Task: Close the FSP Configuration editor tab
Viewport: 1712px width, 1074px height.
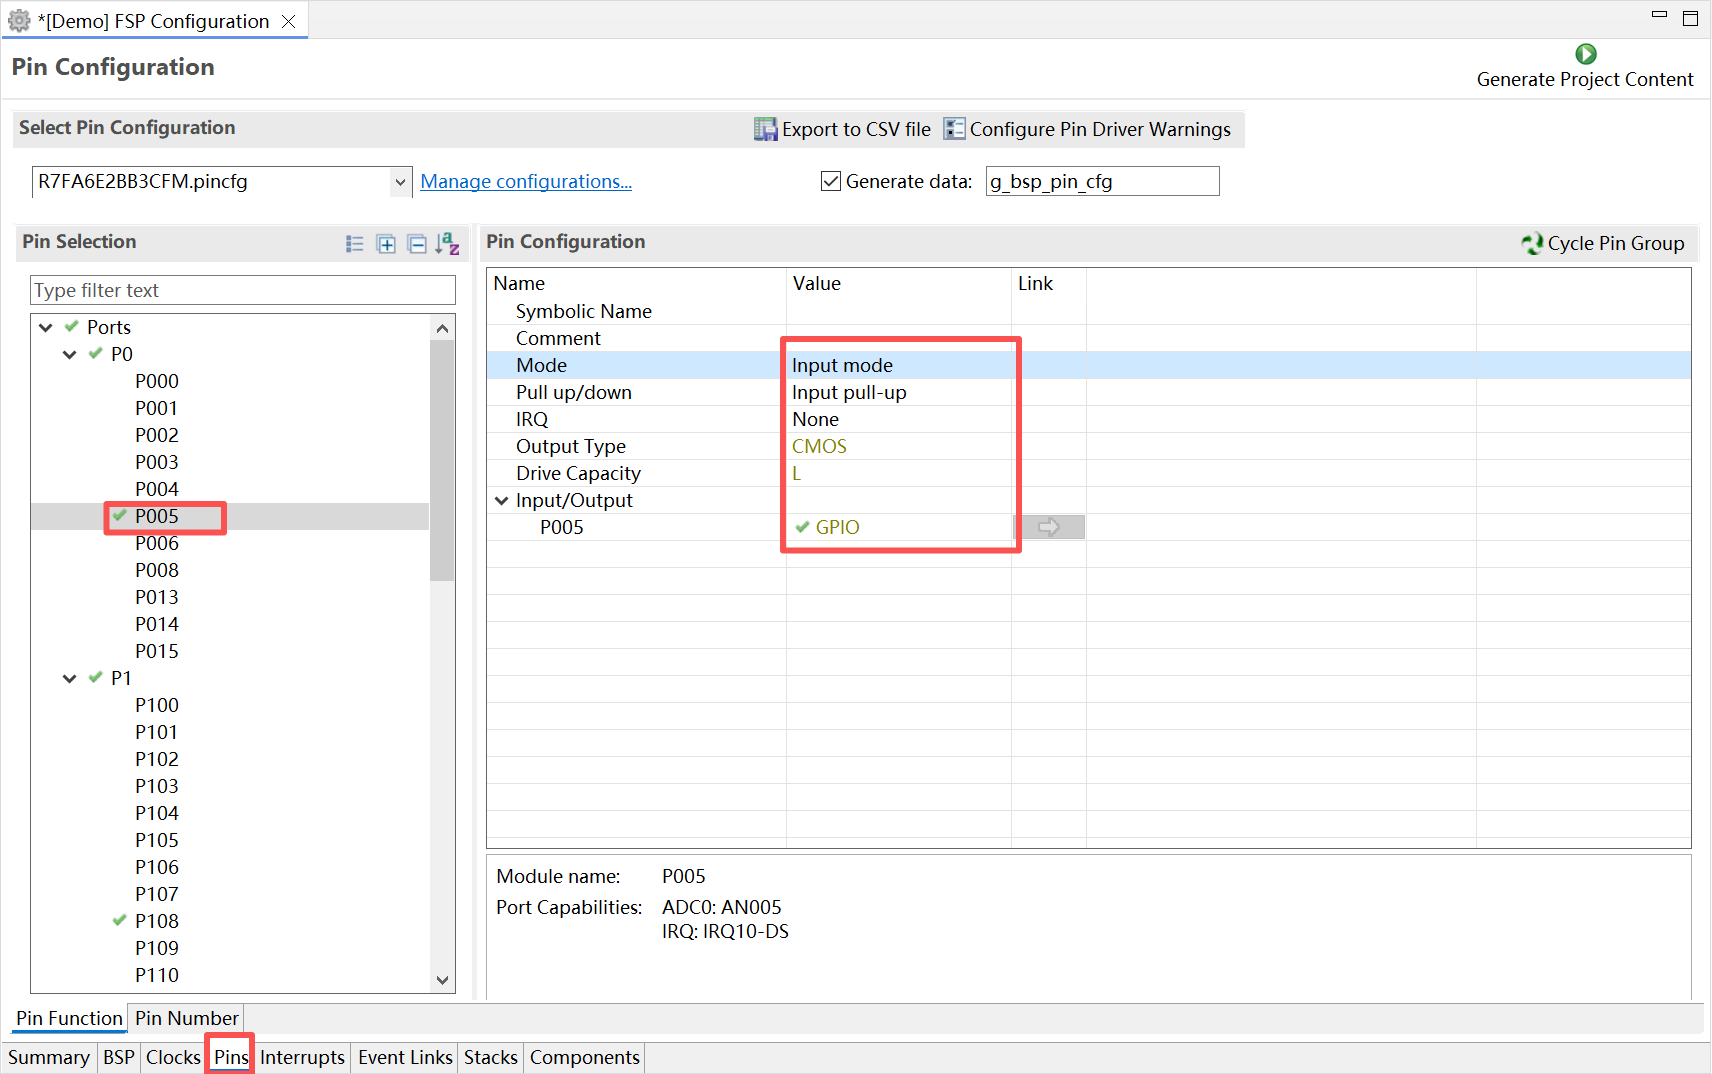Action: [288, 21]
